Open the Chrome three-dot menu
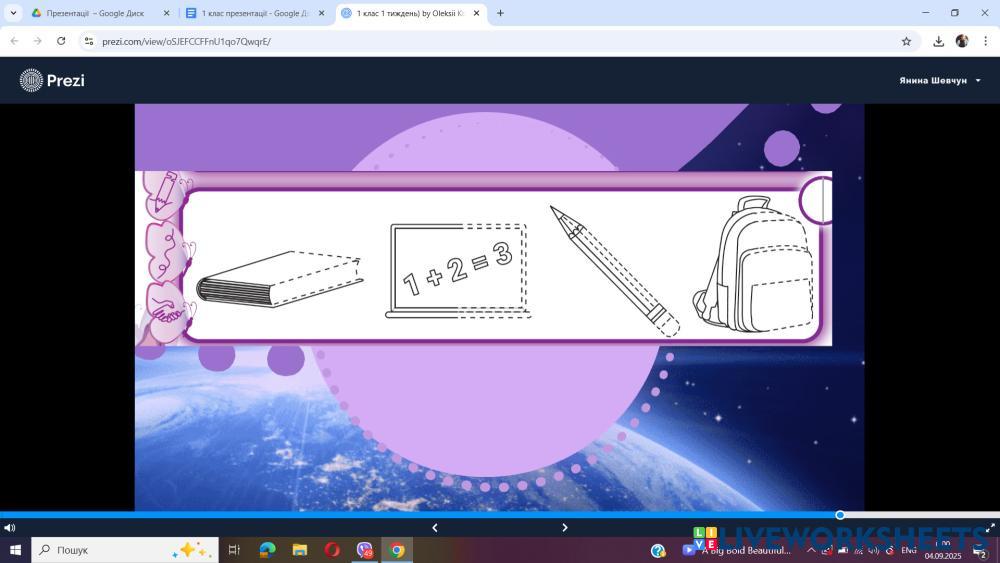Image resolution: width=1000 pixels, height=563 pixels. (x=984, y=41)
